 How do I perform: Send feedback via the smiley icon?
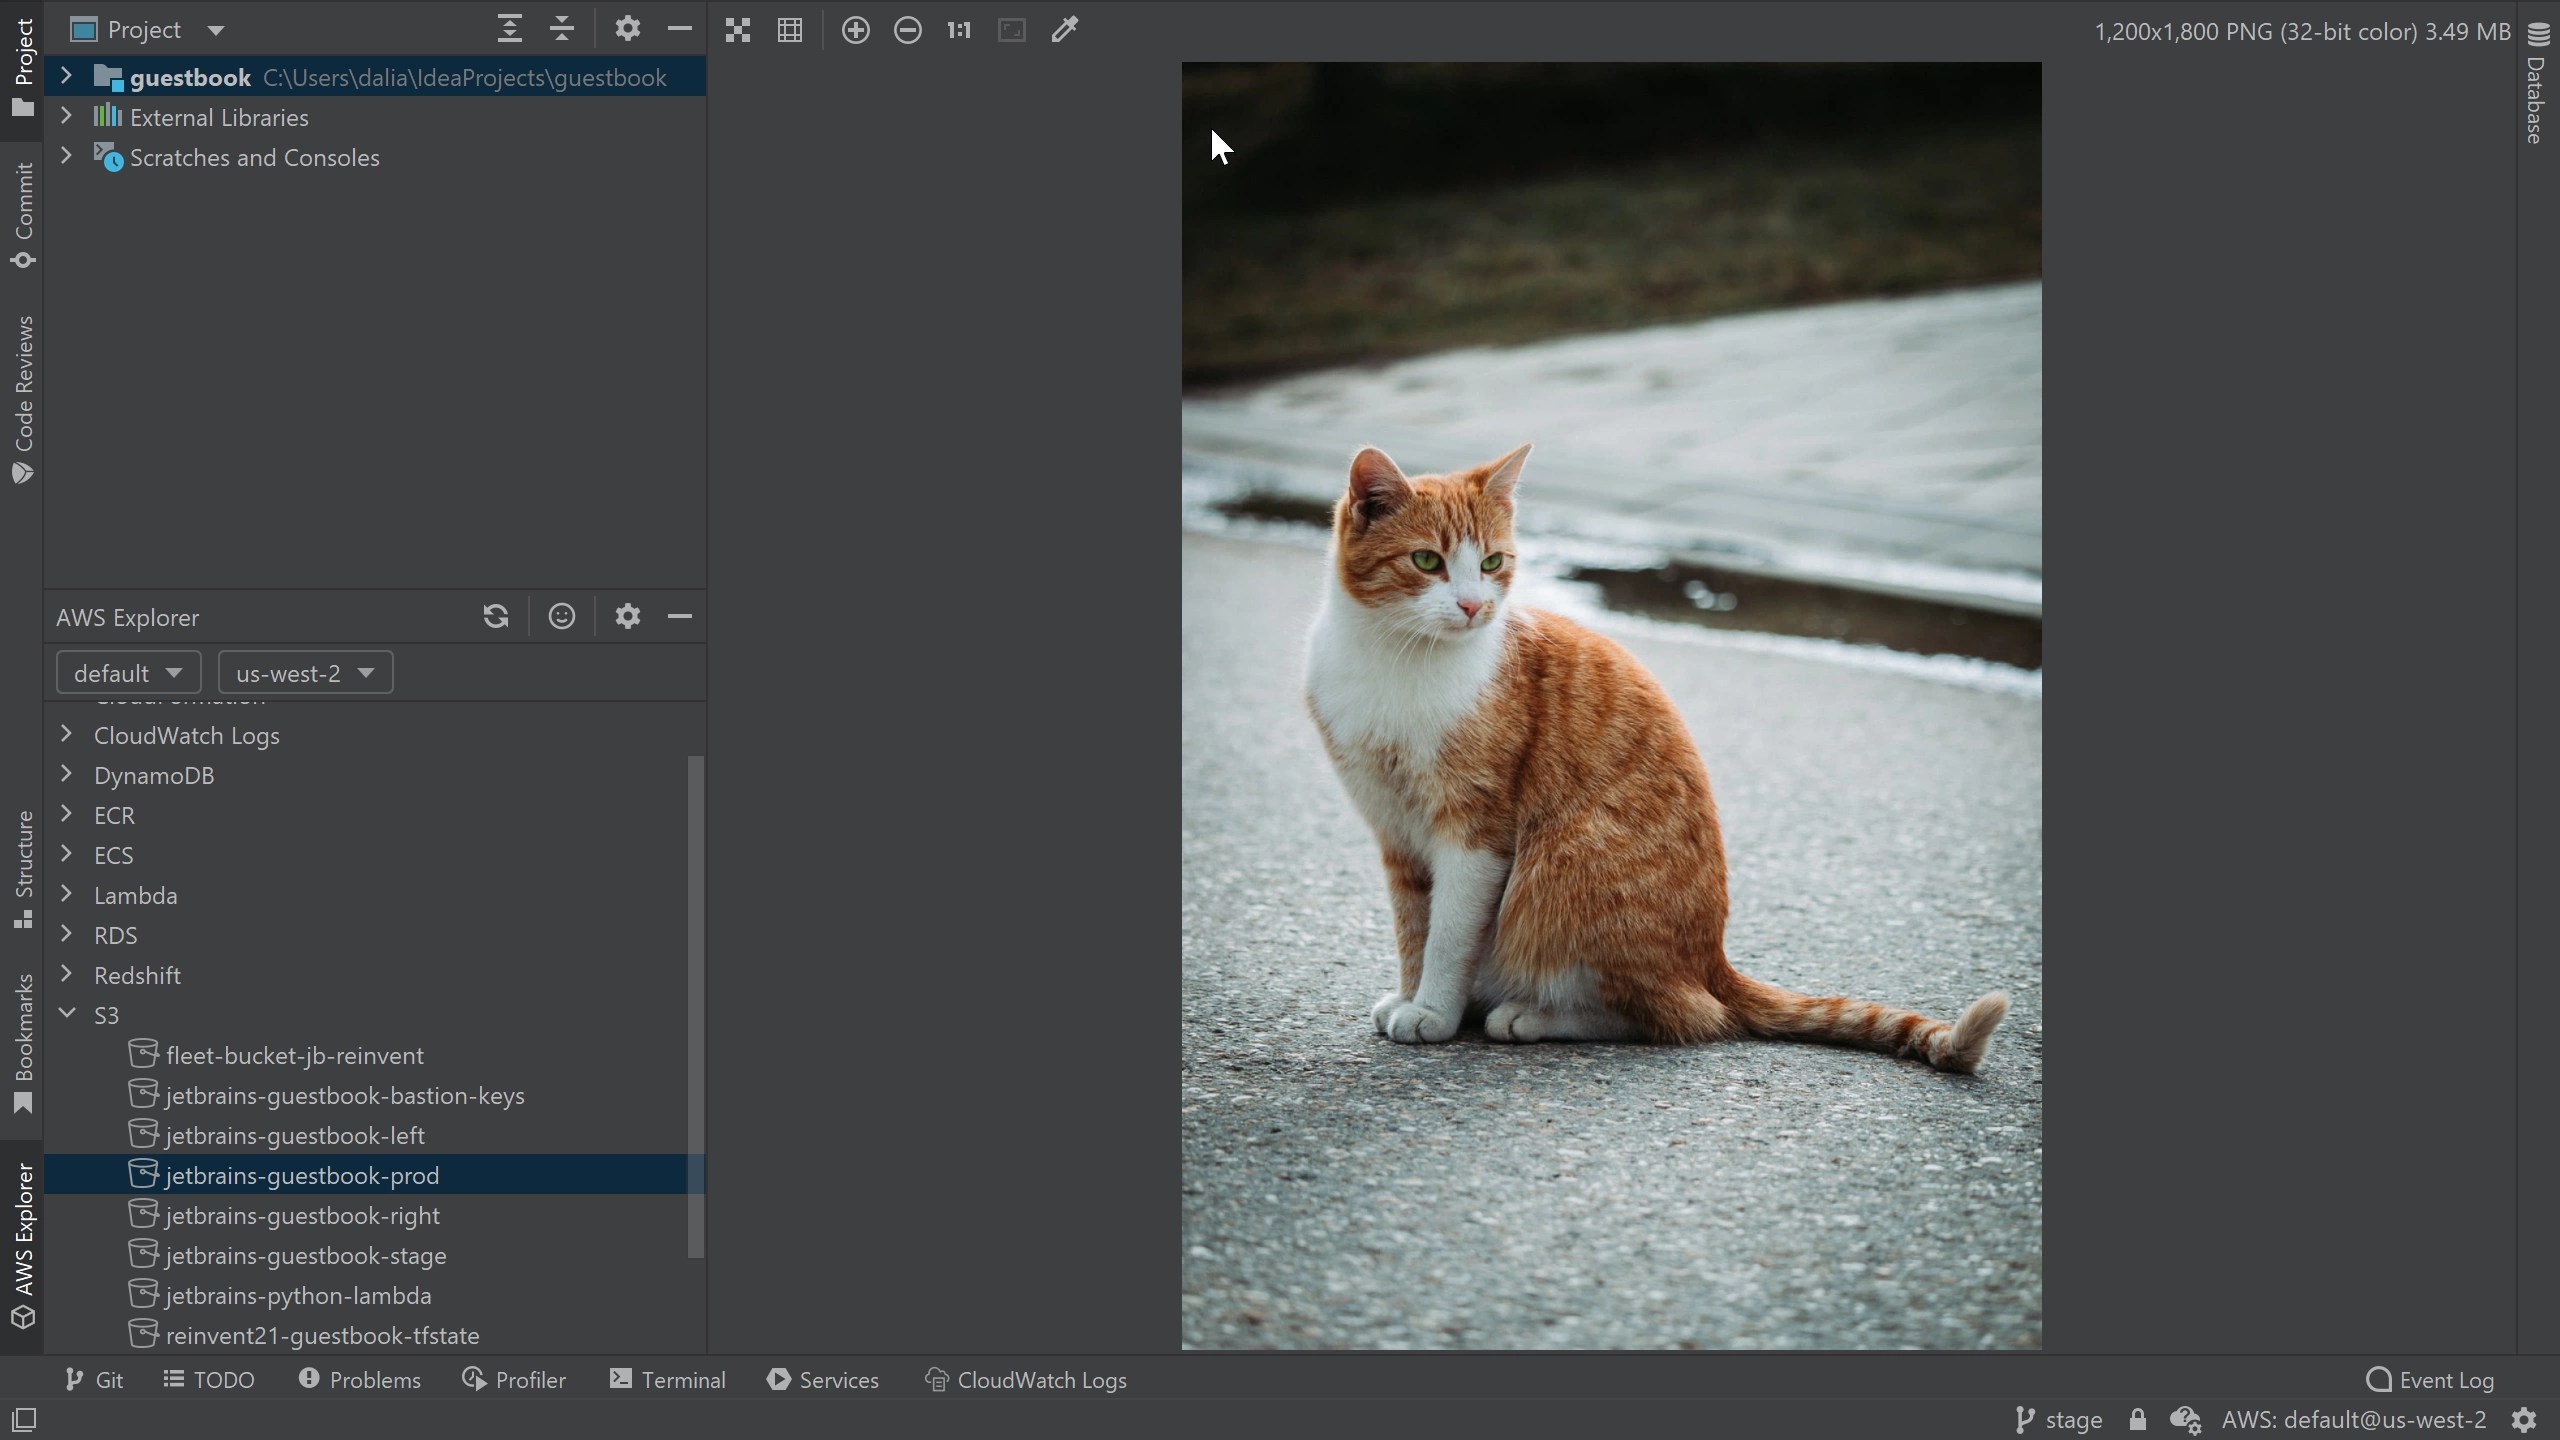tap(561, 616)
